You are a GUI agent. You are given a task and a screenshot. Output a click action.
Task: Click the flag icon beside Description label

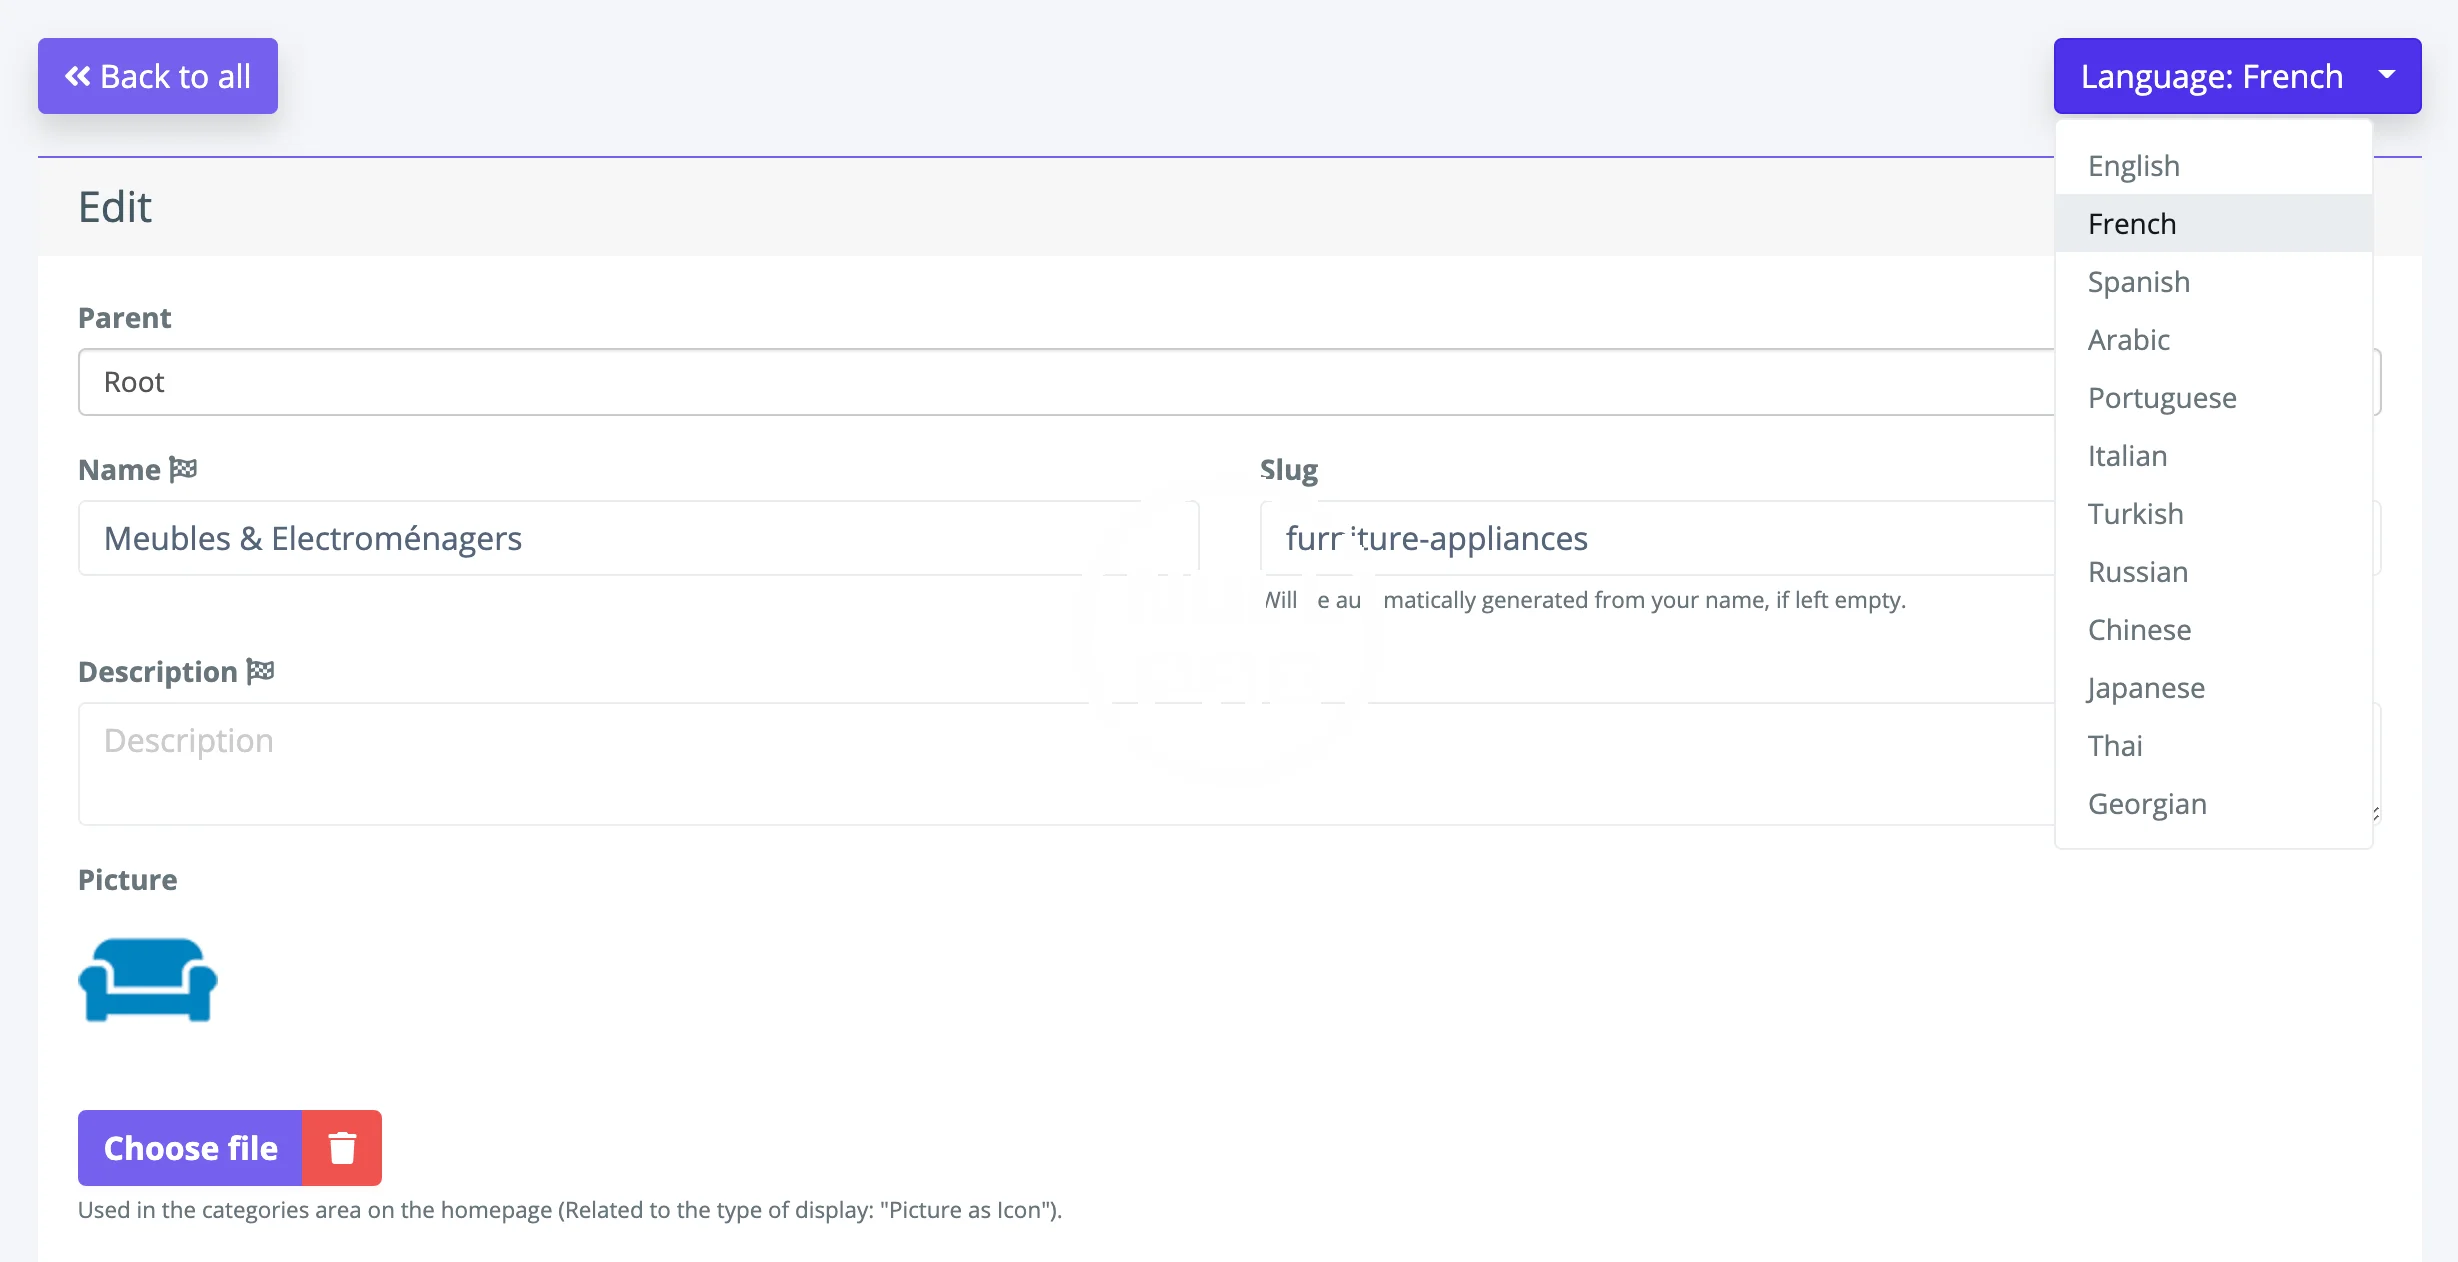click(x=260, y=671)
